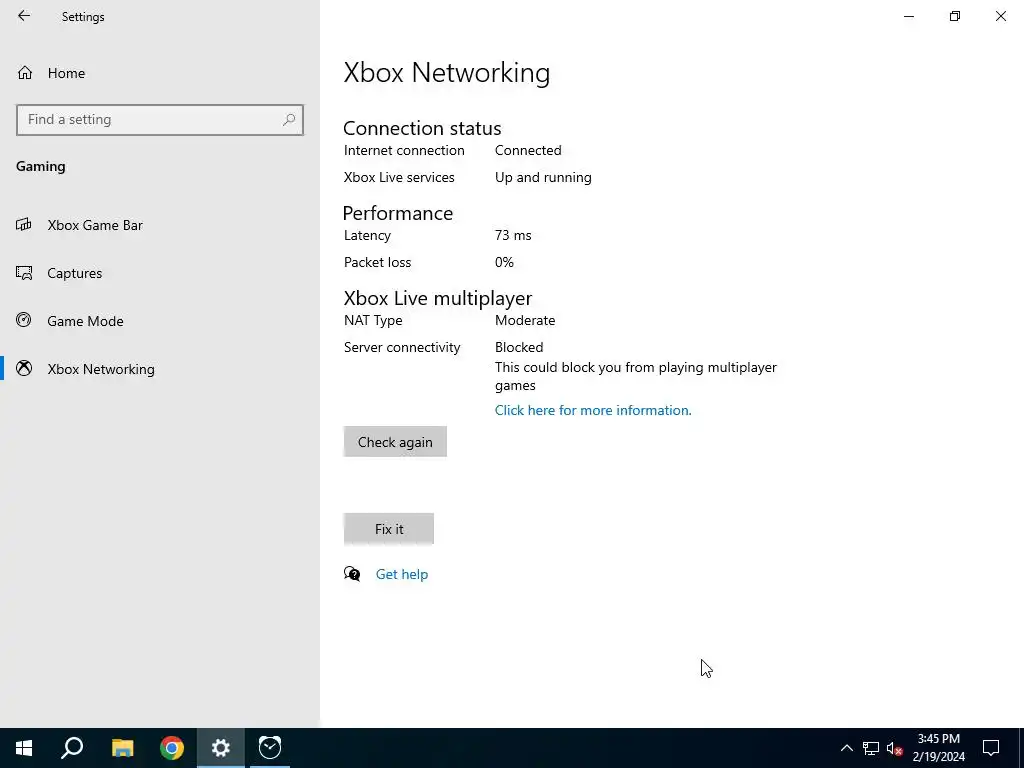Restore down the Settings window
Image resolution: width=1024 pixels, height=768 pixels.
[955, 16]
